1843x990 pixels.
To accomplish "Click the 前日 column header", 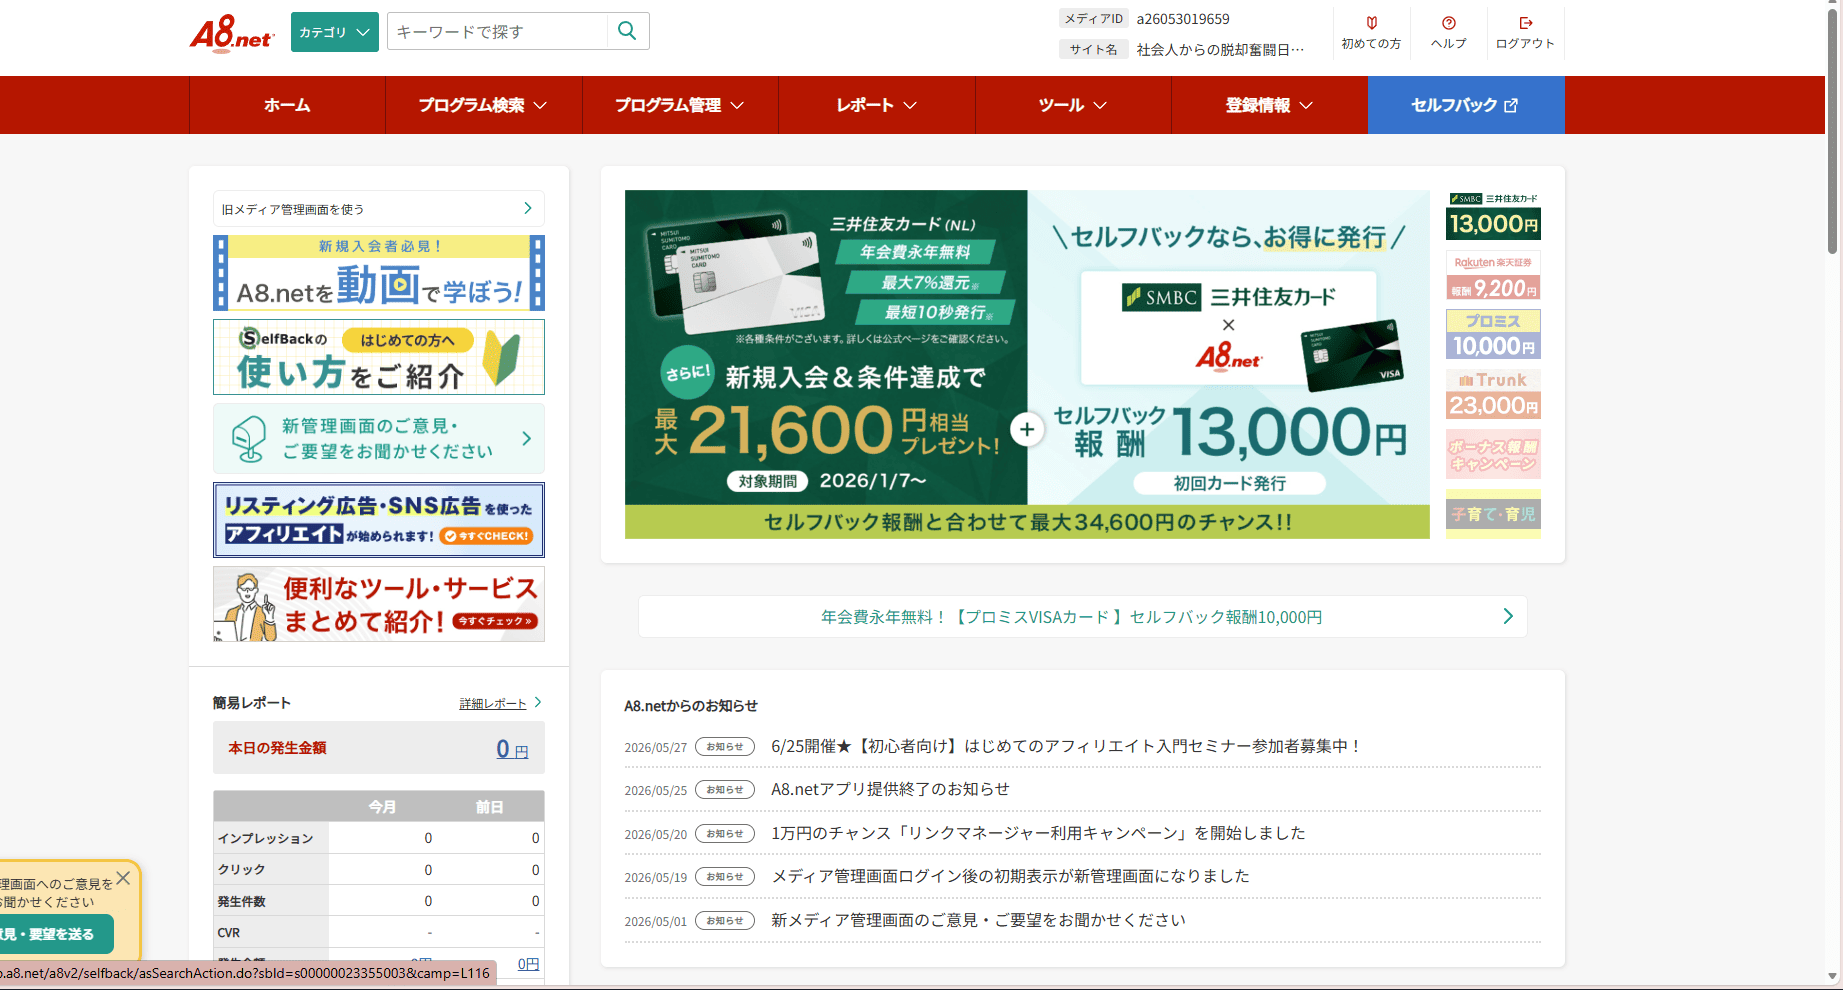I will point(490,807).
